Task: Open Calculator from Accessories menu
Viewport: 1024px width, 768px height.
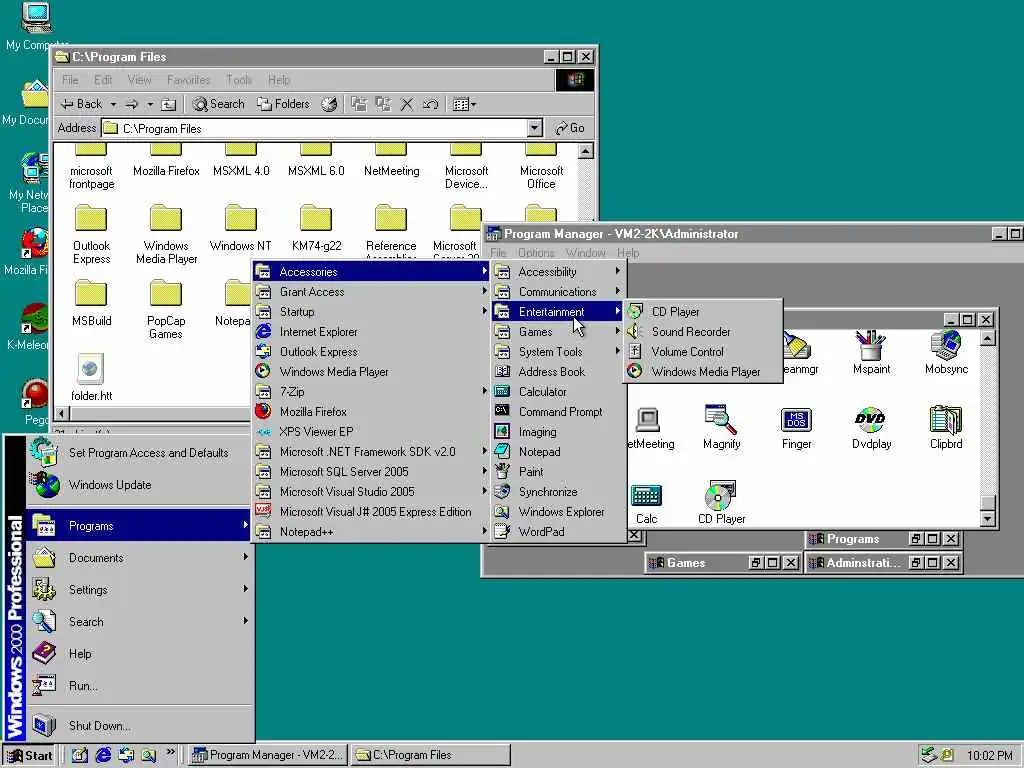Action: click(558, 392)
